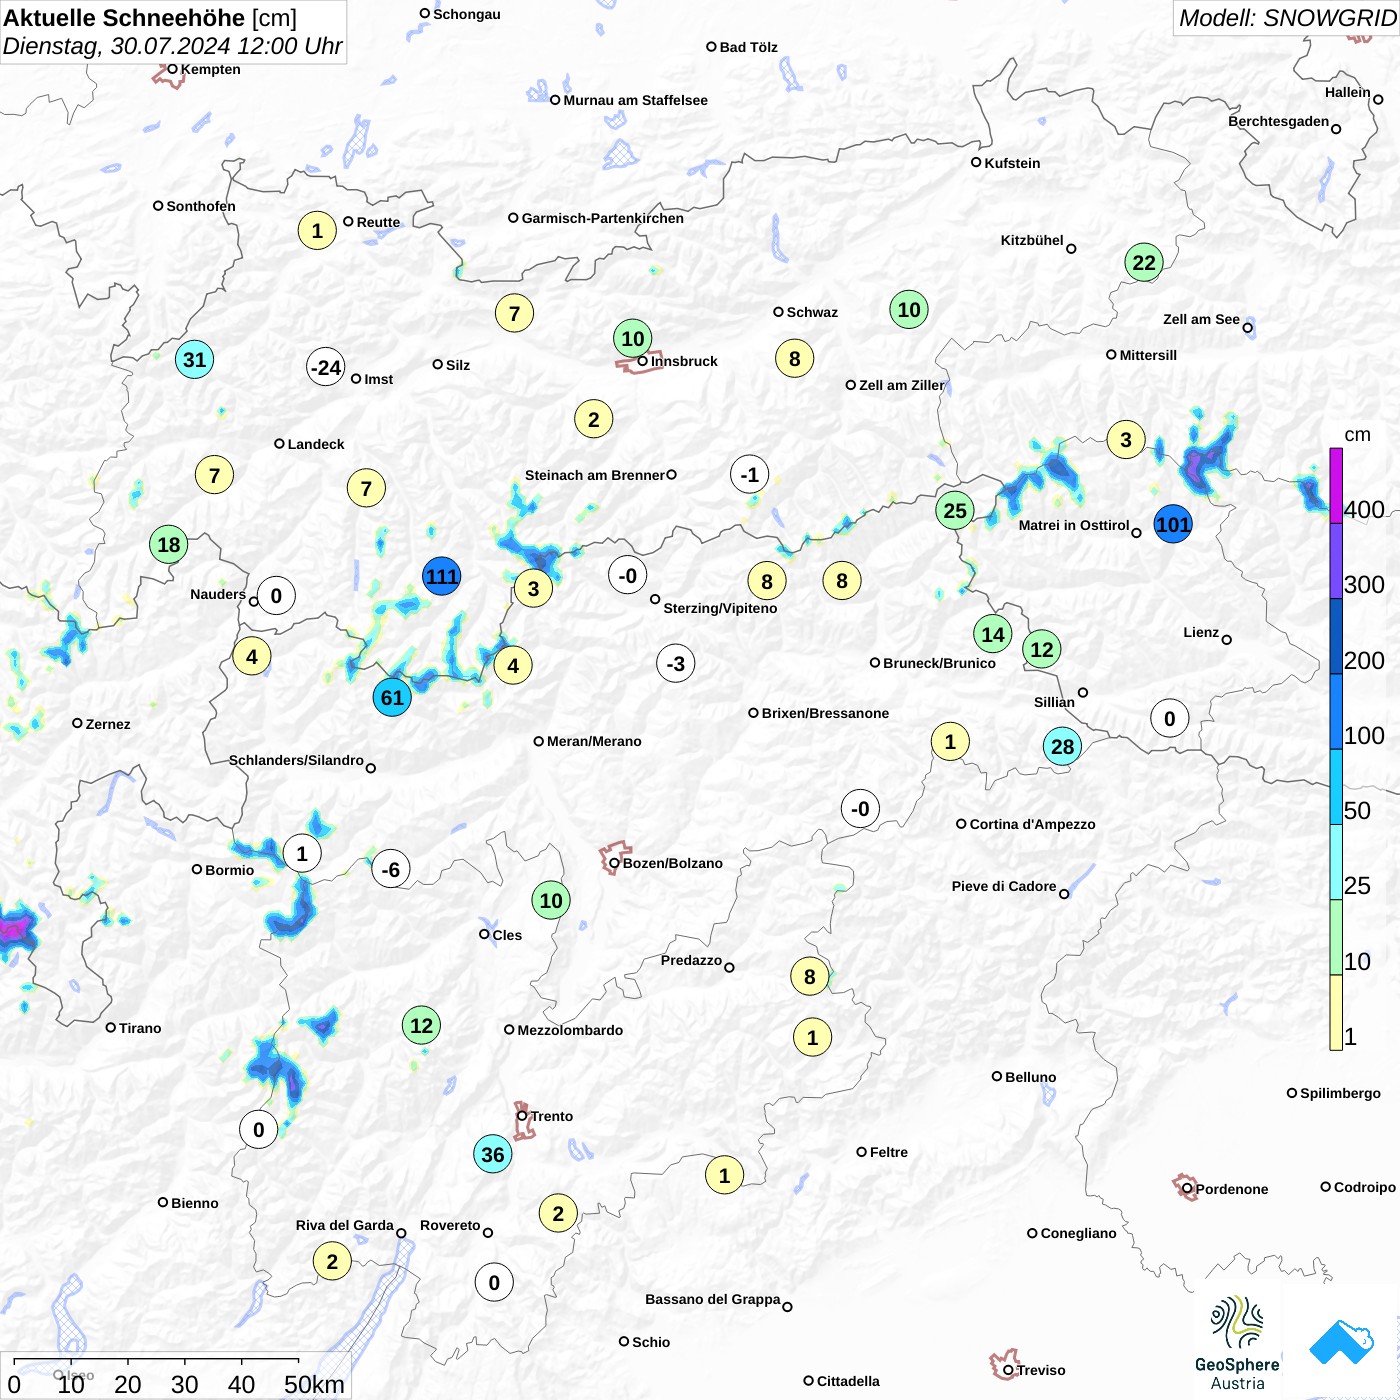Screen dimensions: 1400x1400
Task: Click the 0 marker near Lienz
Action: click(1170, 718)
